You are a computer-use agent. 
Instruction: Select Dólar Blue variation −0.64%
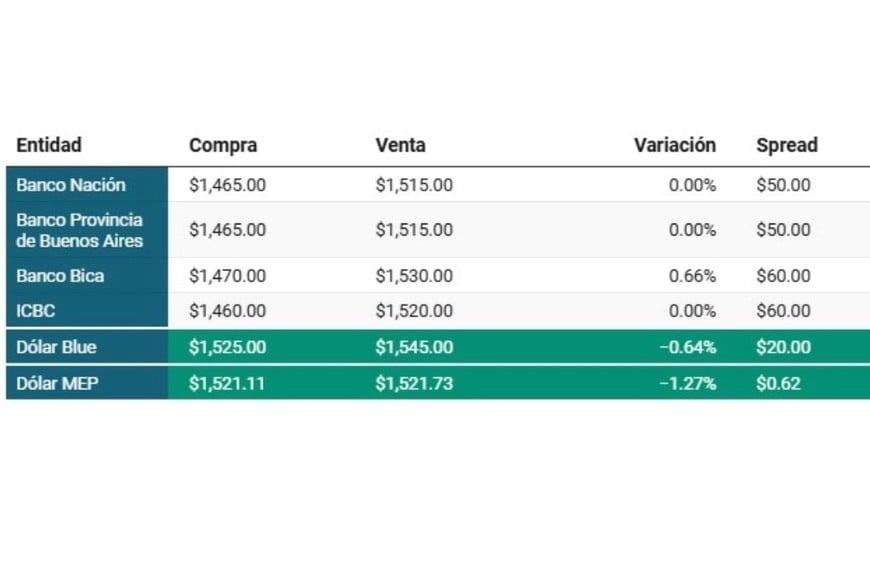point(688,347)
